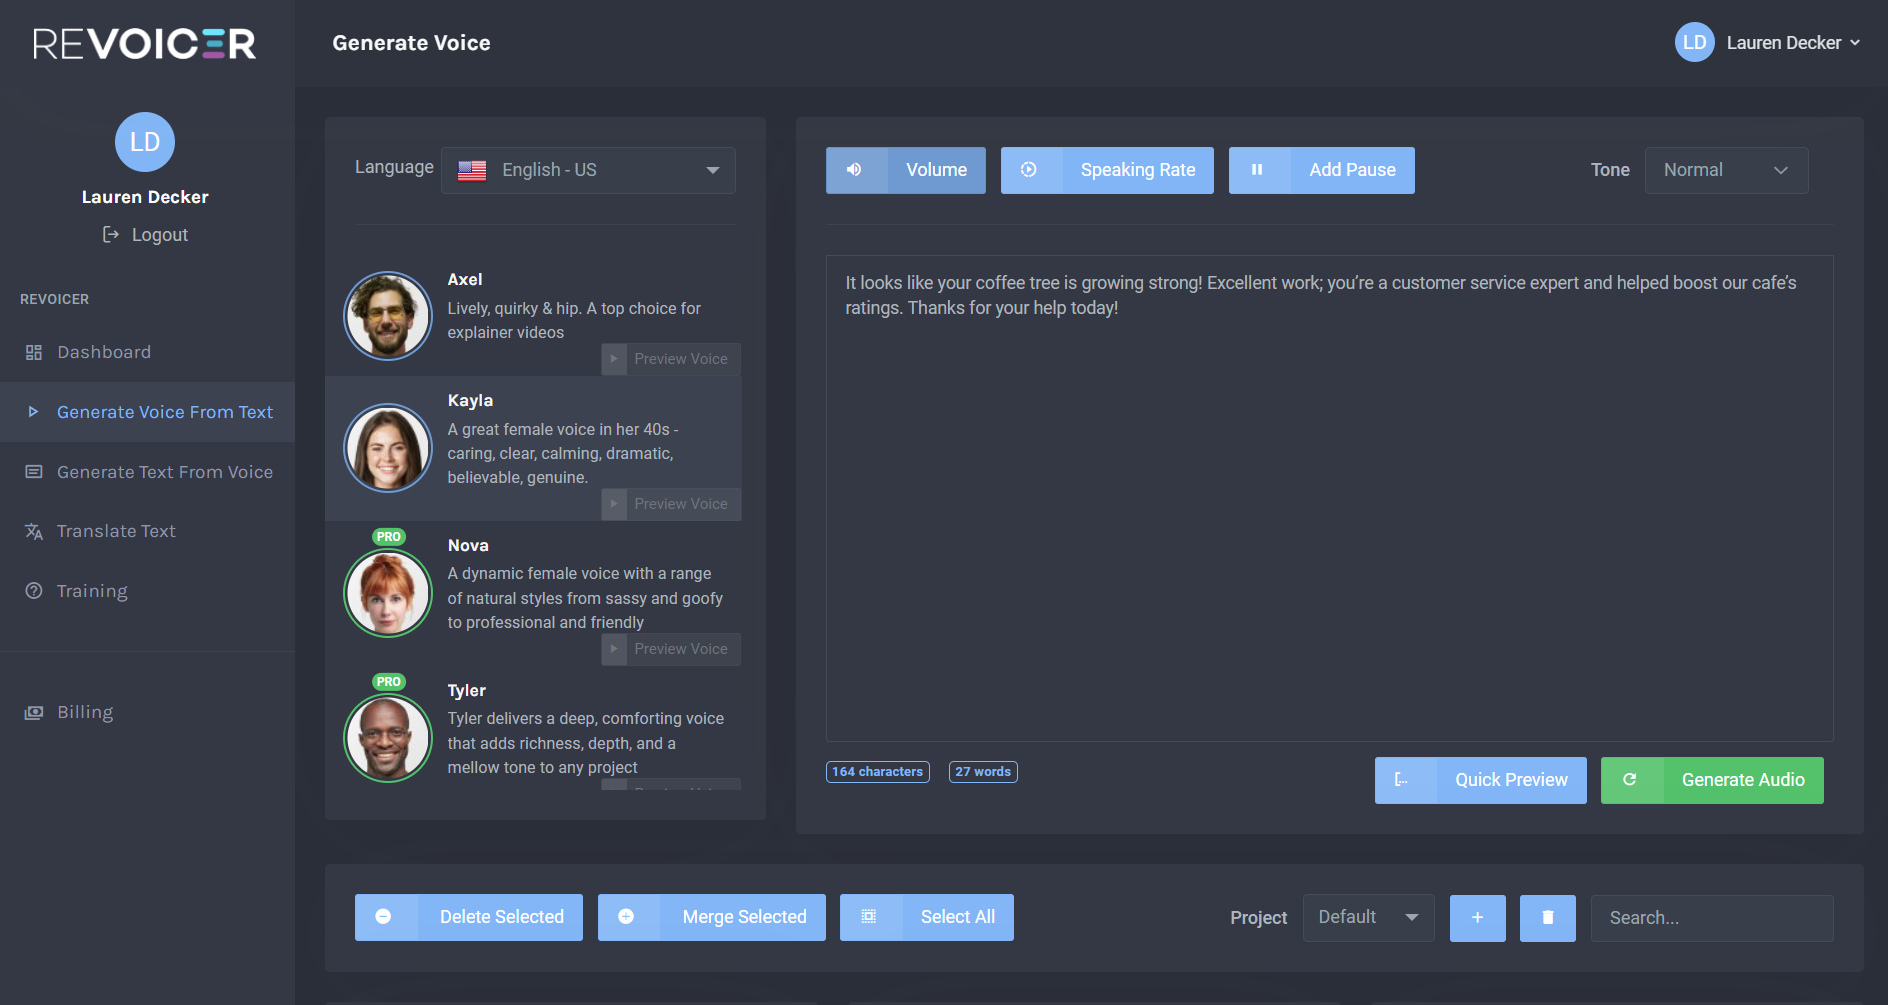Play Axel's voice preview icon
This screenshot has width=1888, height=1005.
(614, 359)
